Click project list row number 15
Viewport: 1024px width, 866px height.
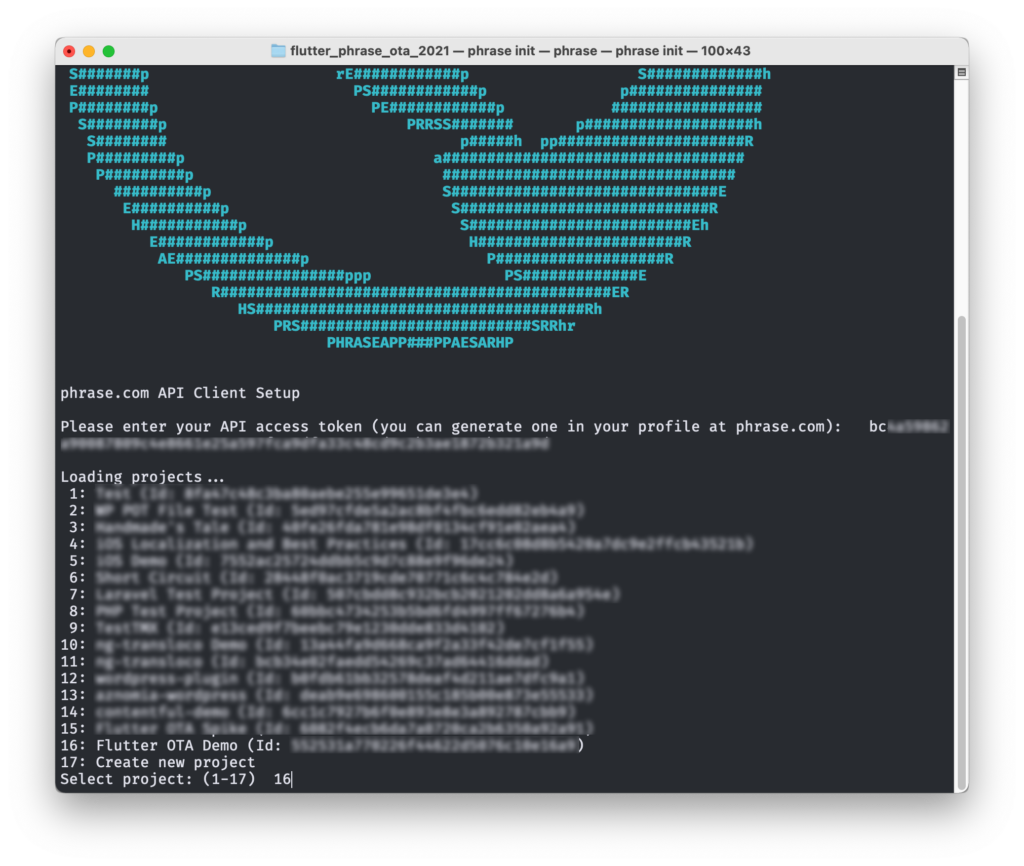point(327,729)
